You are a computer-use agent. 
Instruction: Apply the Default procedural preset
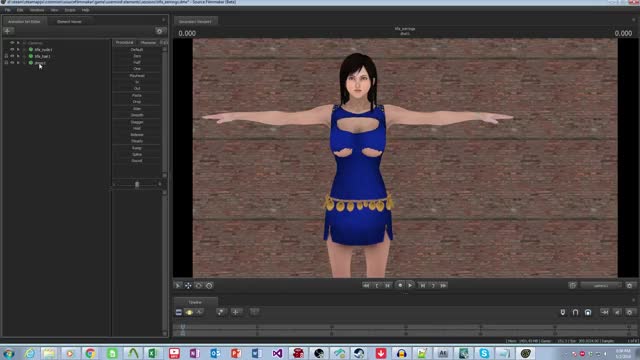[x=137, y=50]
